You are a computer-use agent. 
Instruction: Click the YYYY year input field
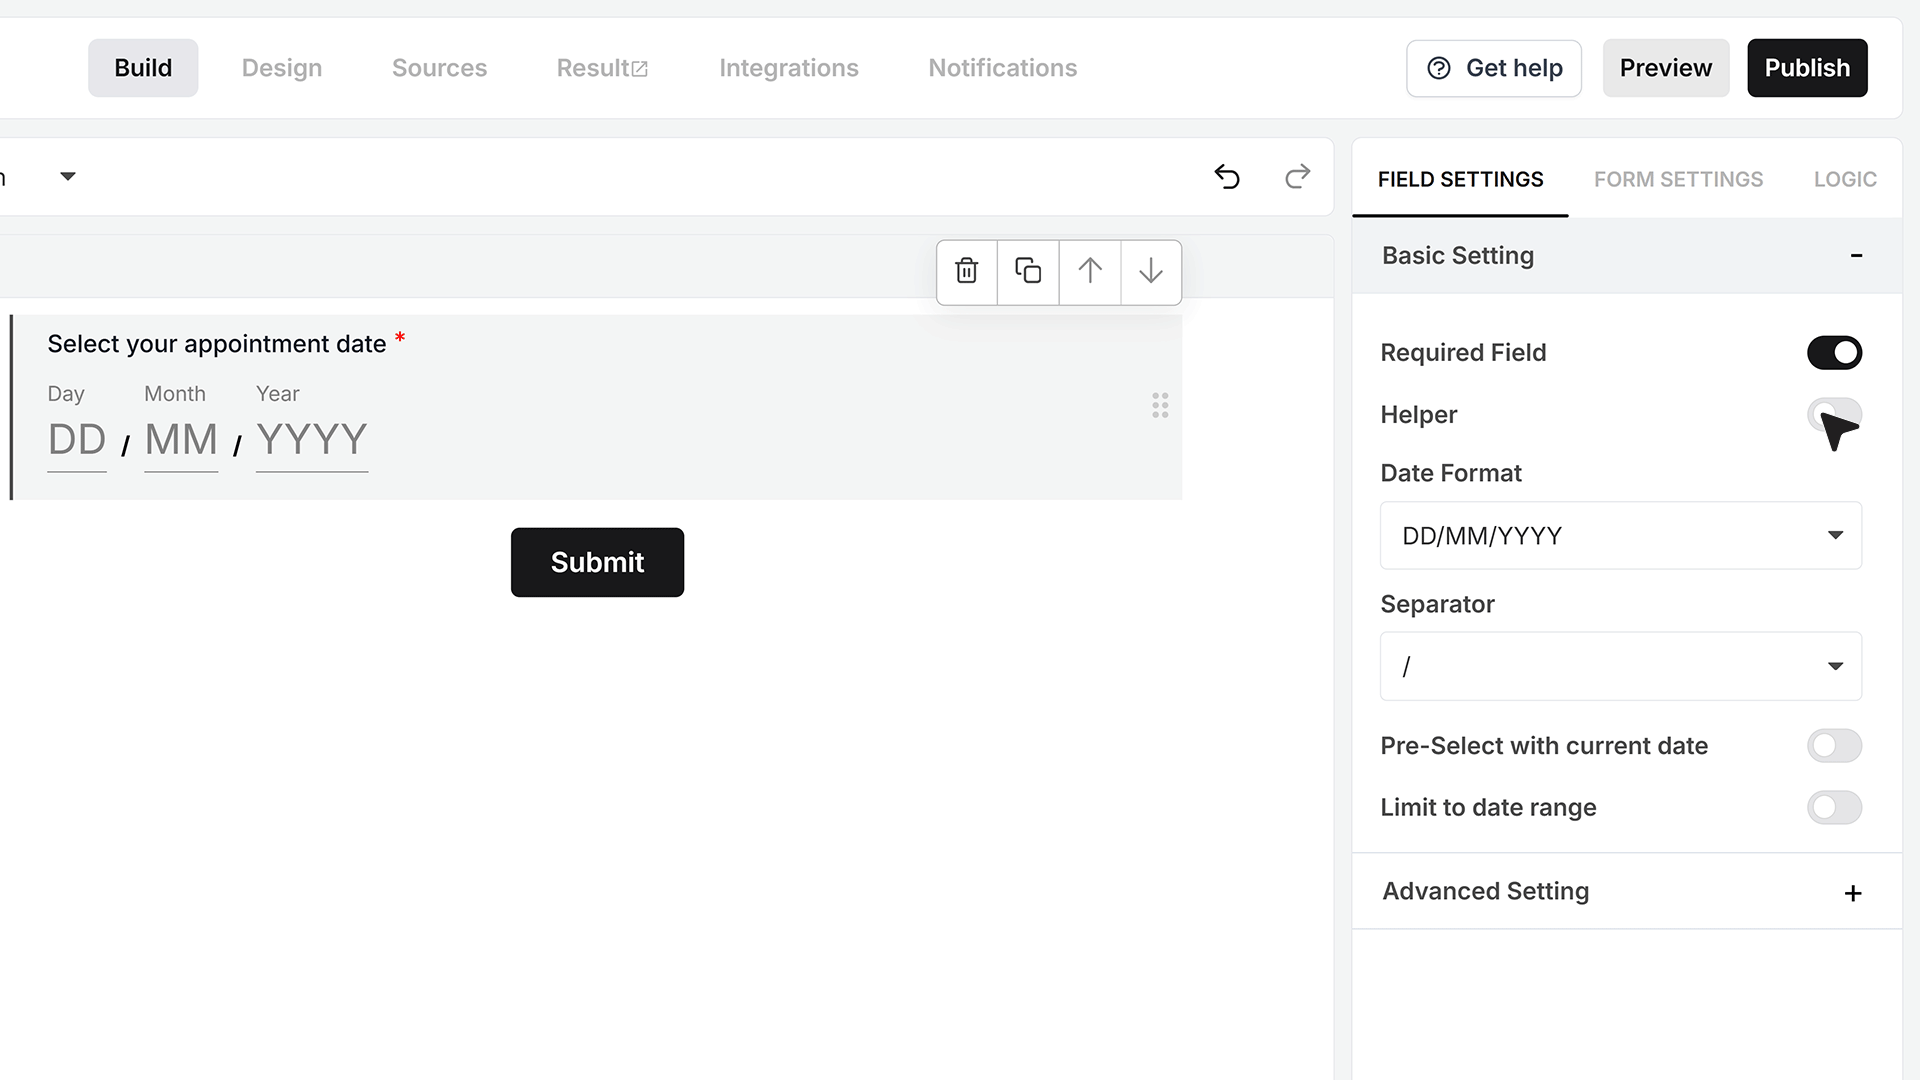pyautogui.click(x=312, y=440)
